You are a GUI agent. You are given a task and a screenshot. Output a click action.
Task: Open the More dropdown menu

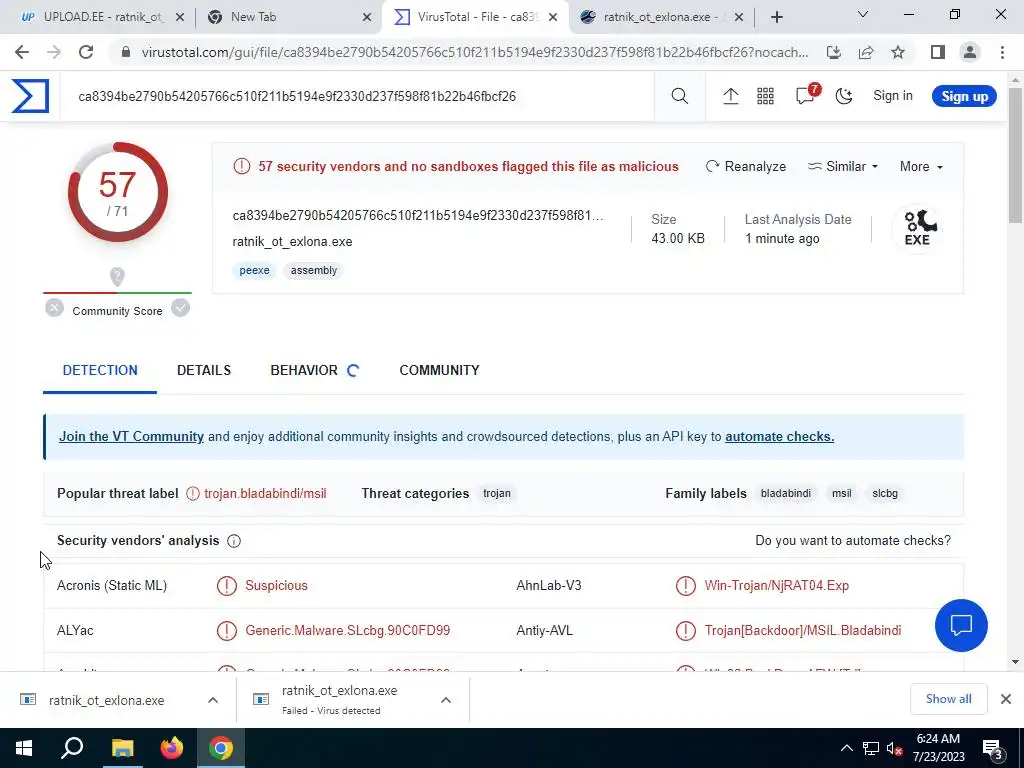point(921,167)
